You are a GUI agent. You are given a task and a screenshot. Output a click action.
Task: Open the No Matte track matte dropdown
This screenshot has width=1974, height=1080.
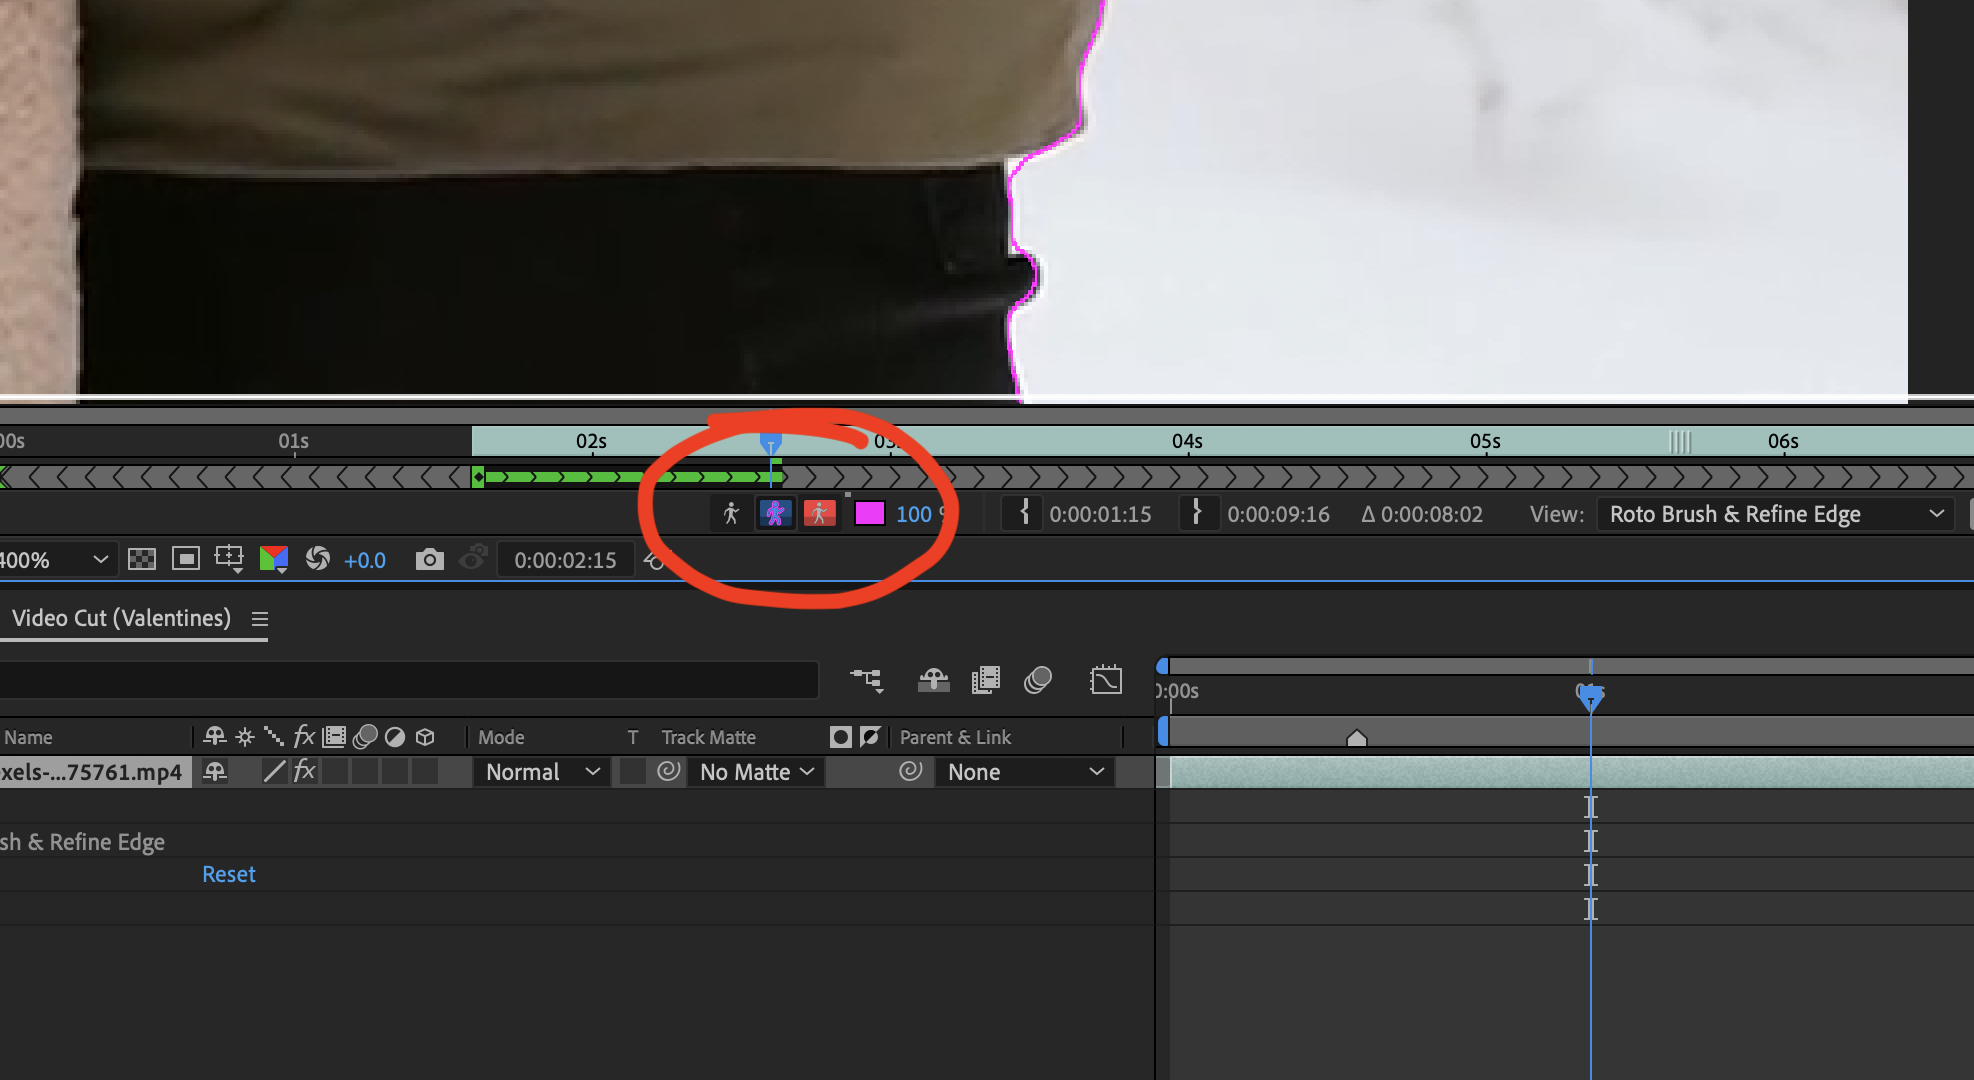point(754,771)
